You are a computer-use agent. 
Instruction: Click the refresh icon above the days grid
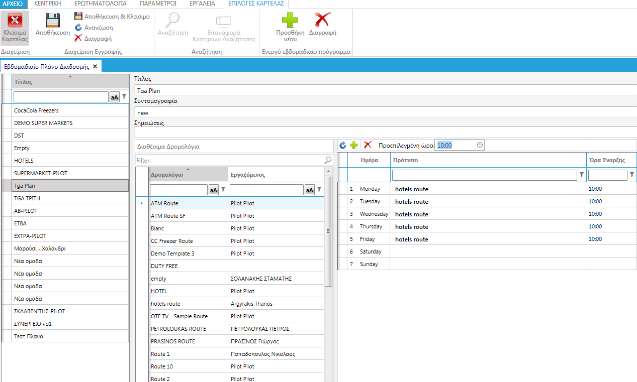pyautogui.click(x=342, y=145)
